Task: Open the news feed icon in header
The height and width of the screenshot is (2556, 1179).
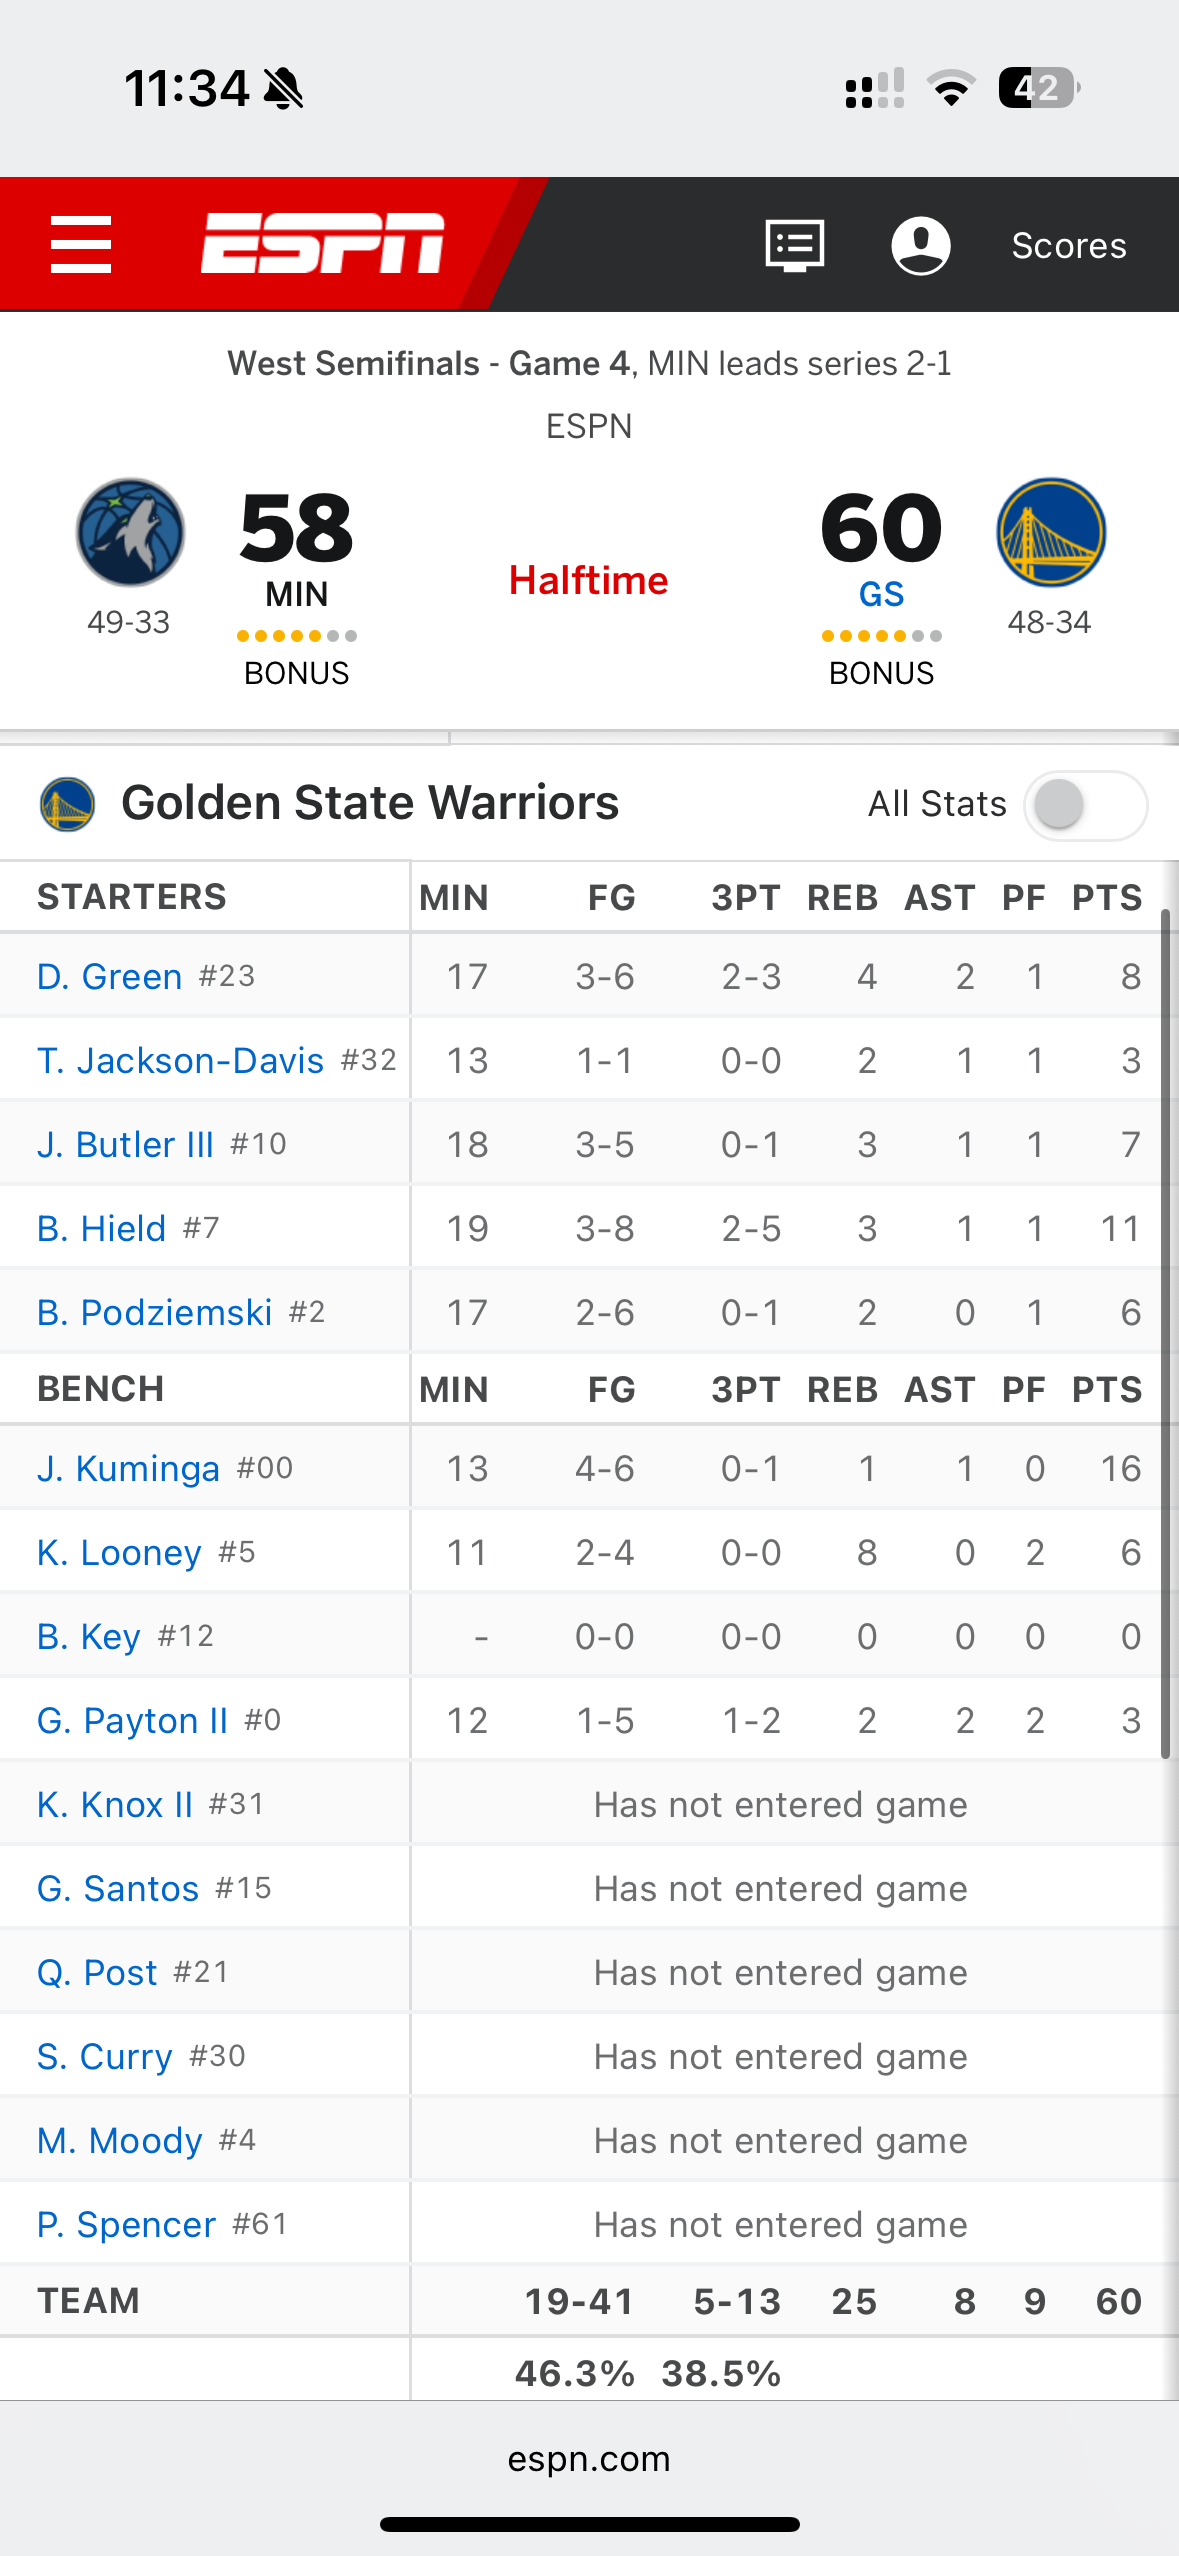Action: click(x=795, y=245)
